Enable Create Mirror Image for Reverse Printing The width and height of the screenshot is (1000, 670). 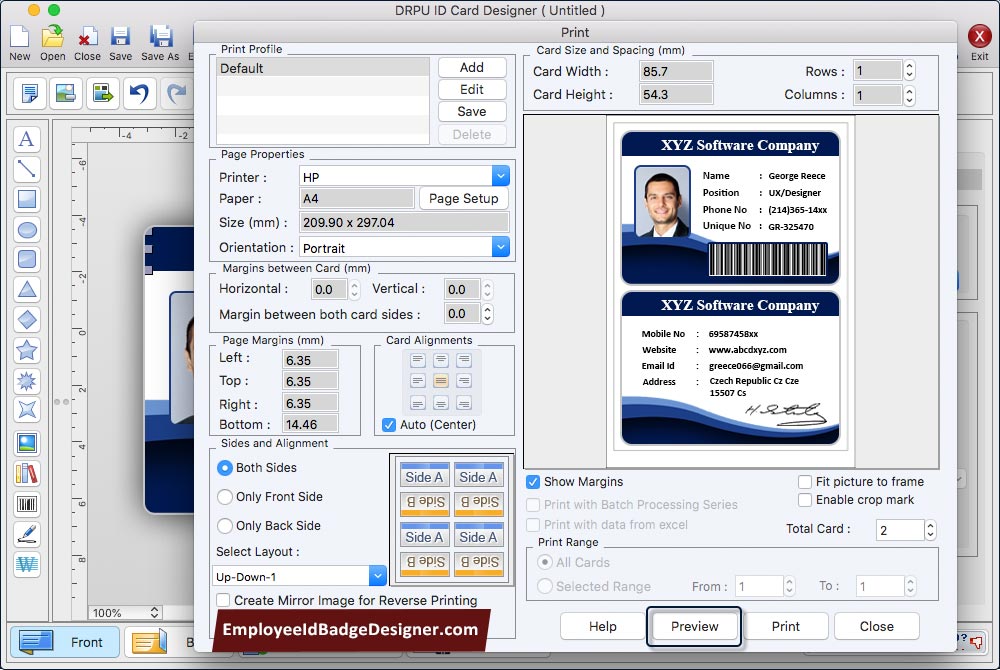tap(223, 601)
